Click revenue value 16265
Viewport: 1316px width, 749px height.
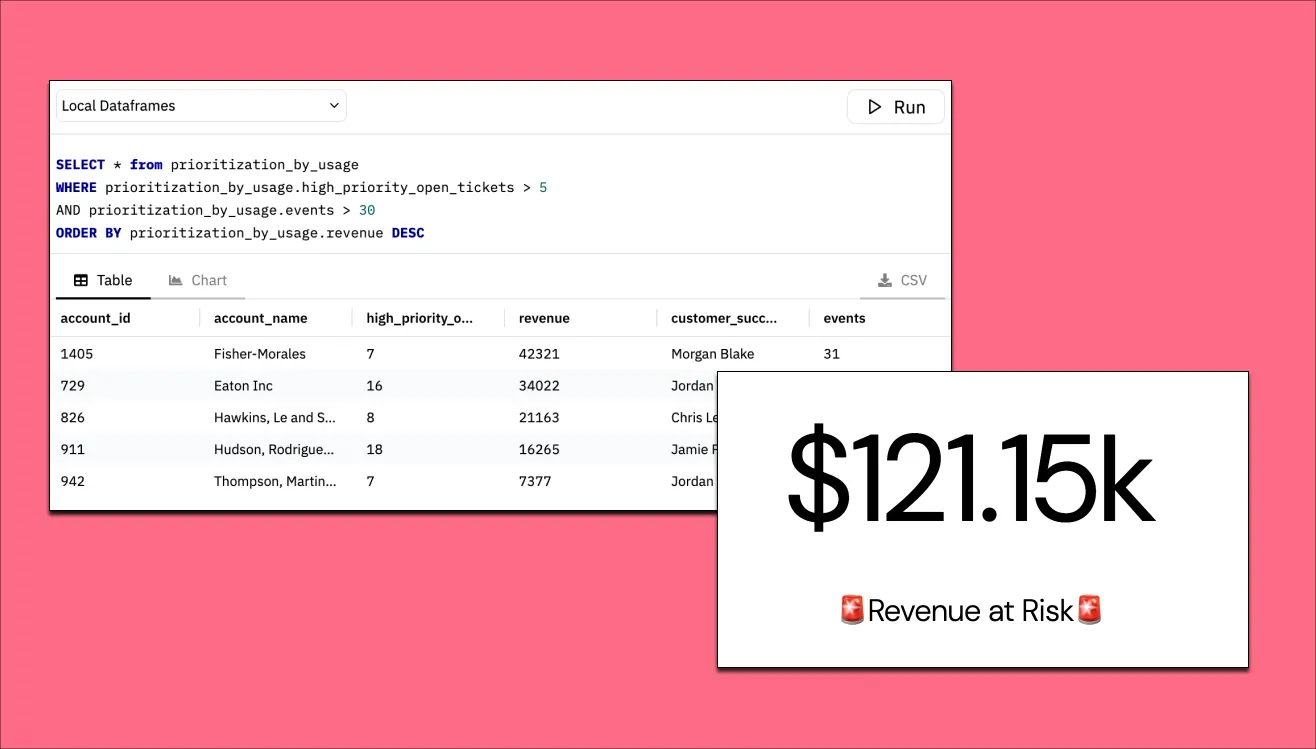click(539, 450)
